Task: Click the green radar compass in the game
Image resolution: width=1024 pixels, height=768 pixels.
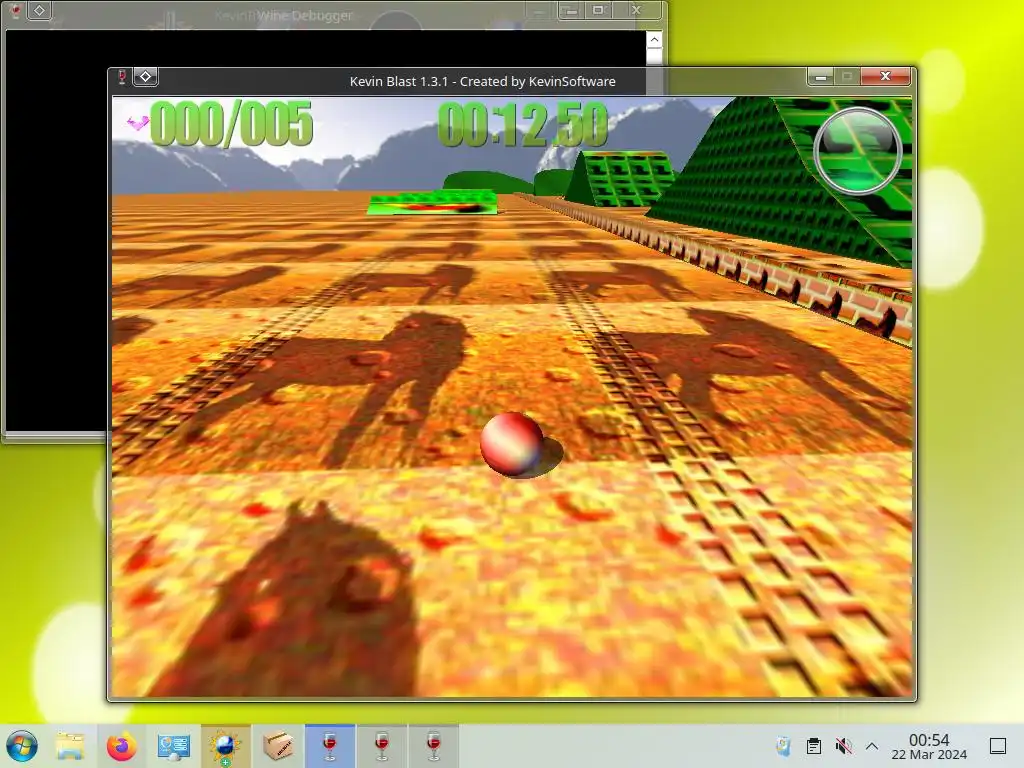Action: (857, 151)
